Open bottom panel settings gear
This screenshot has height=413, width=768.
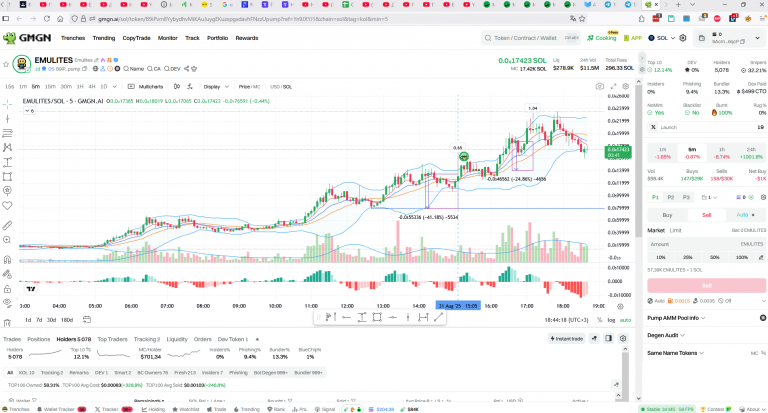click(x=623, y=338)
